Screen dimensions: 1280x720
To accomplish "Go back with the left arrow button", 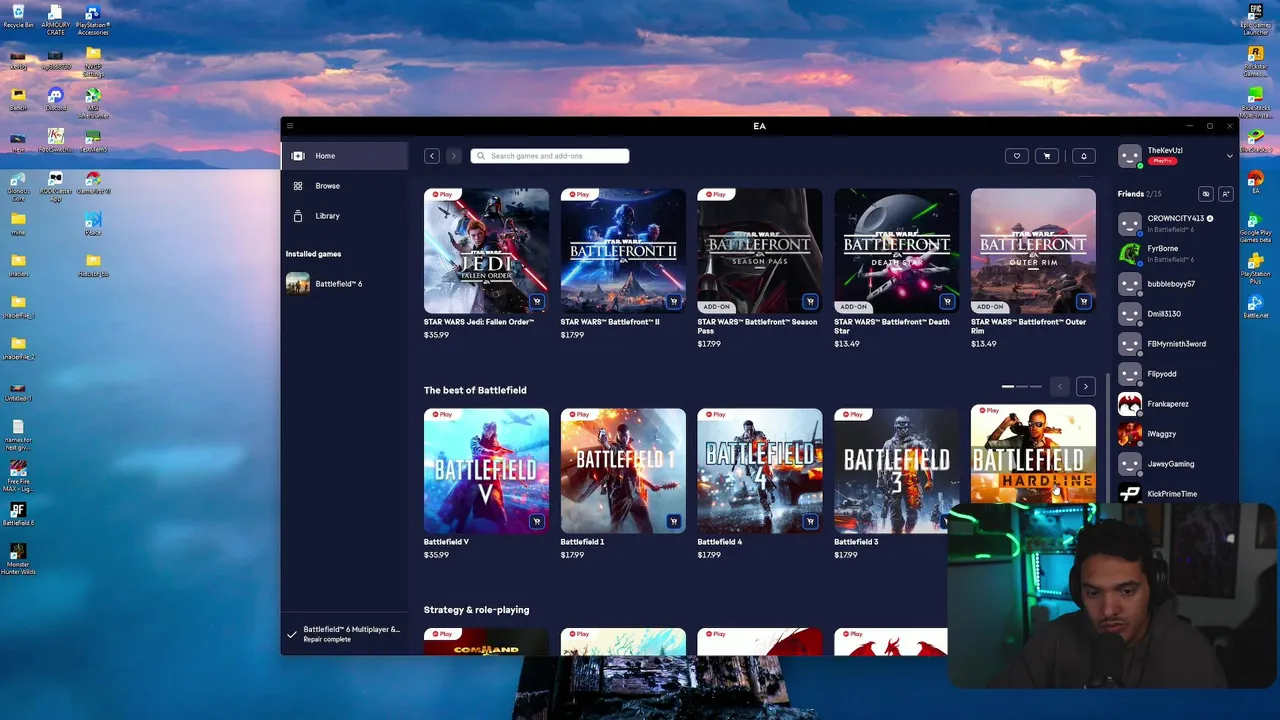I will [x=432, y=156].
